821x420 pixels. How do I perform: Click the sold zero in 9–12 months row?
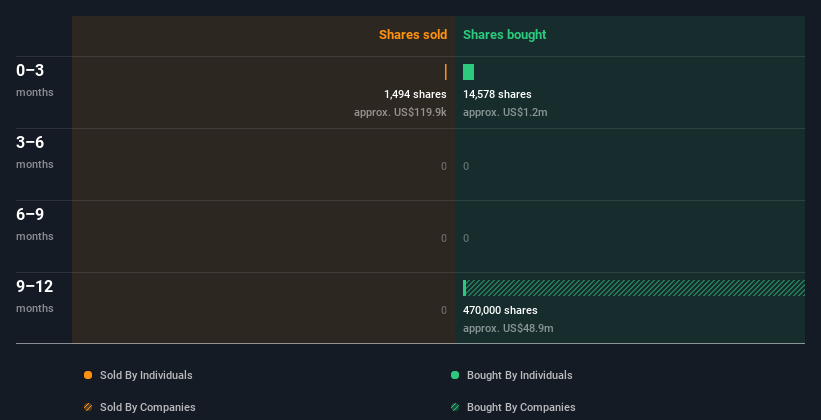coord(444,311)
